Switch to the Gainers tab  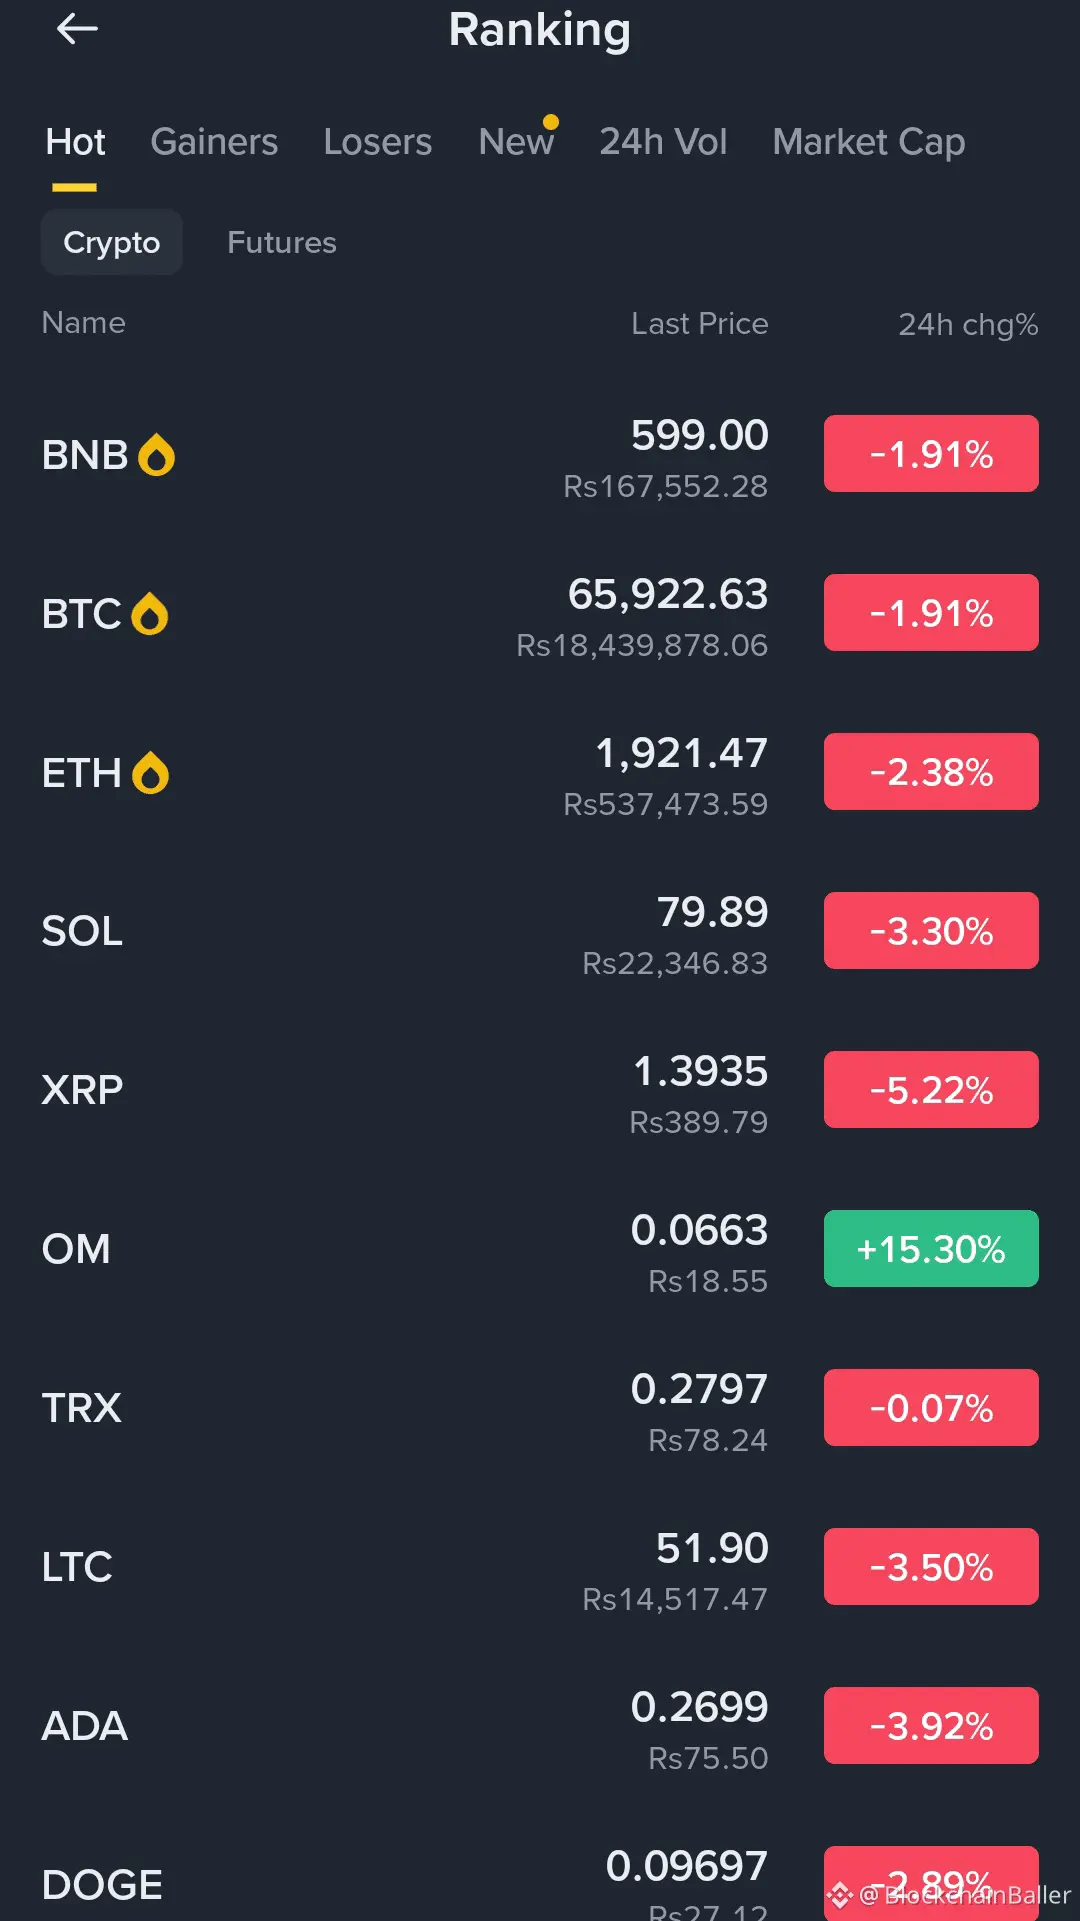click(214, 142)
